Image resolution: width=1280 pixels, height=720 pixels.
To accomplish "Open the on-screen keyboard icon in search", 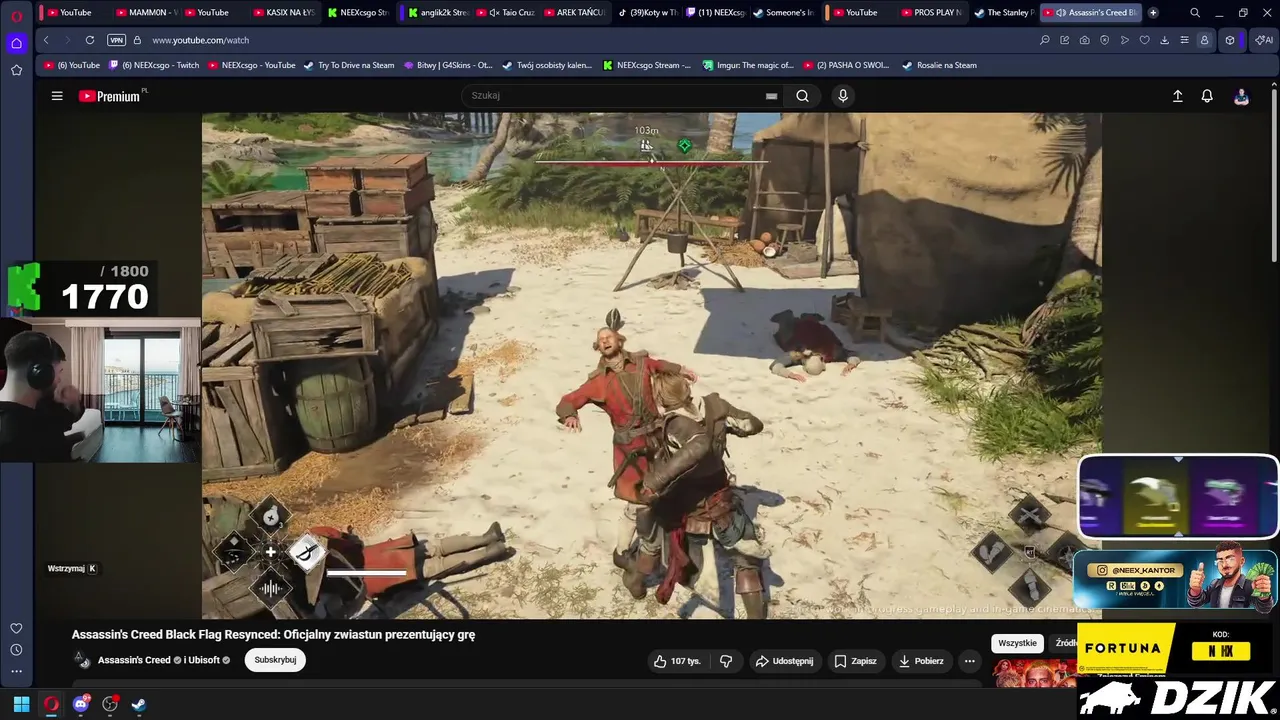I will (x=771, y=96).
